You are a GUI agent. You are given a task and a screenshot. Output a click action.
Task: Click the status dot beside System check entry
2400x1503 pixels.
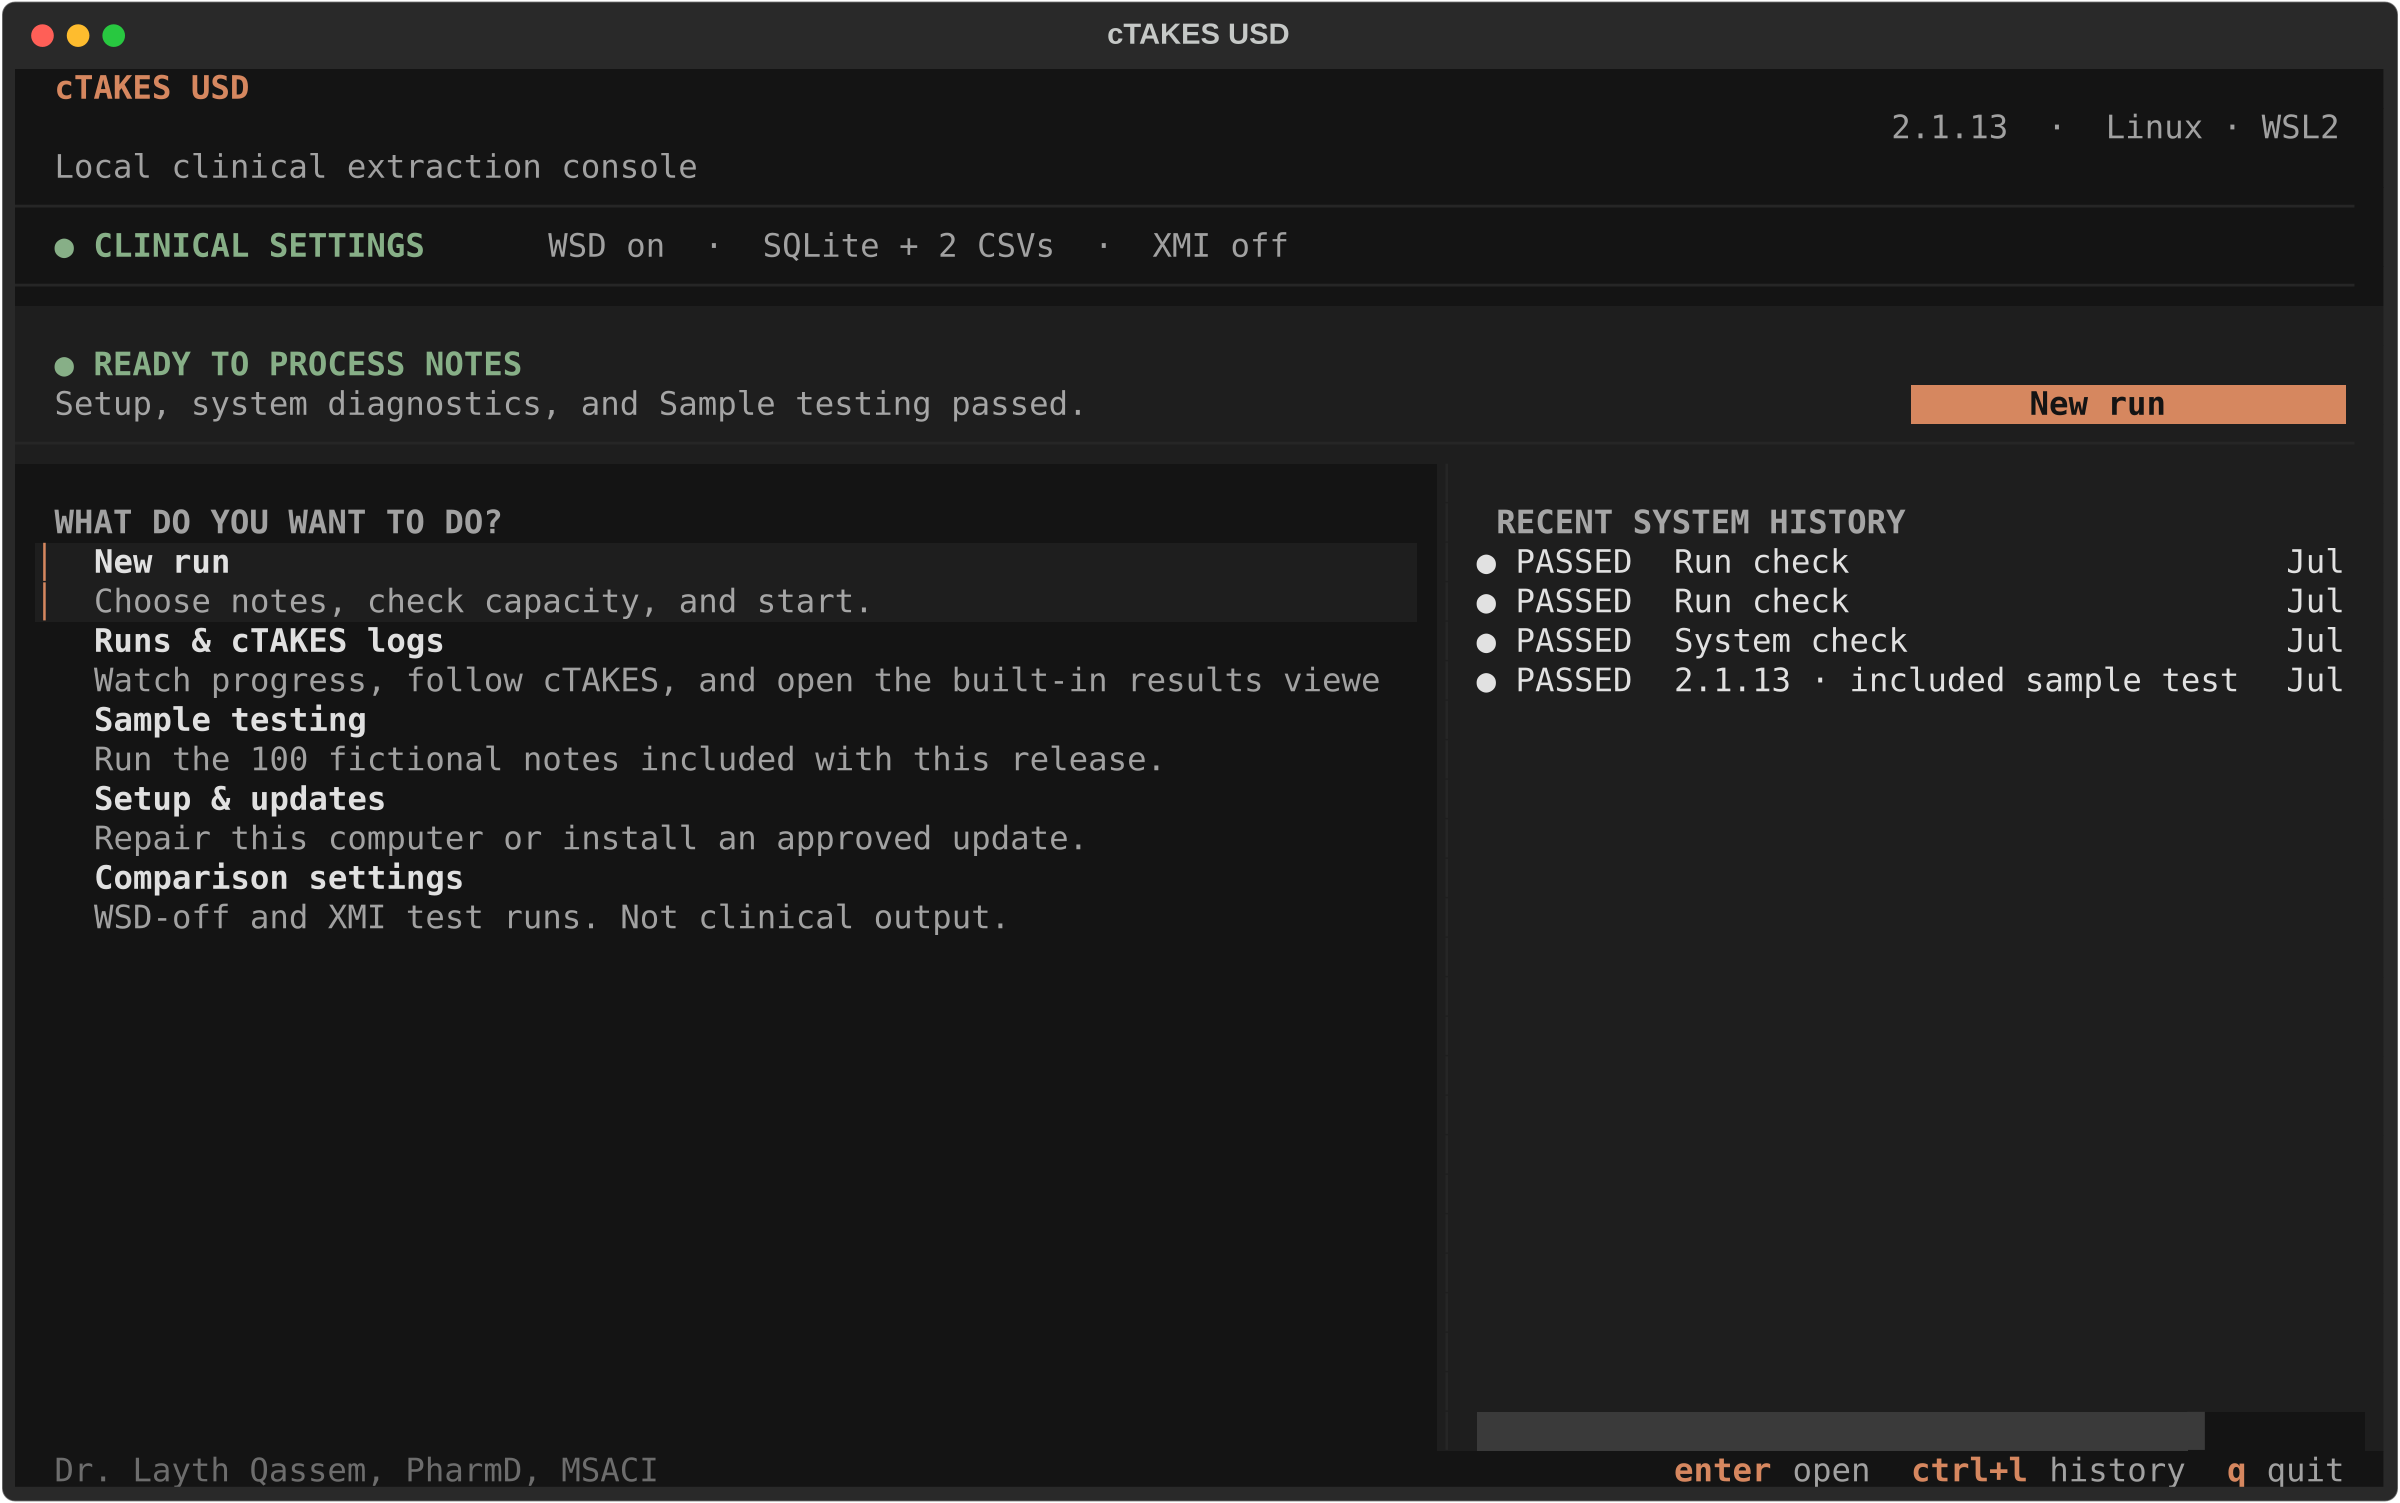click(1486, 643)
